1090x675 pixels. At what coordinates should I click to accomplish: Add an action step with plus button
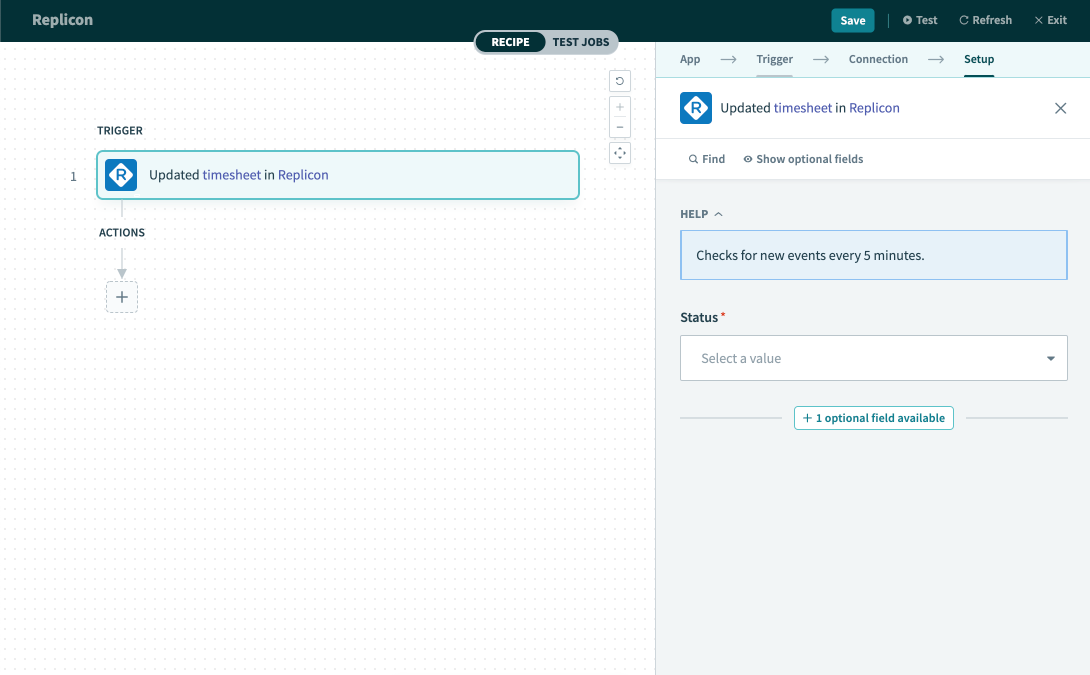tap(122, 297)
